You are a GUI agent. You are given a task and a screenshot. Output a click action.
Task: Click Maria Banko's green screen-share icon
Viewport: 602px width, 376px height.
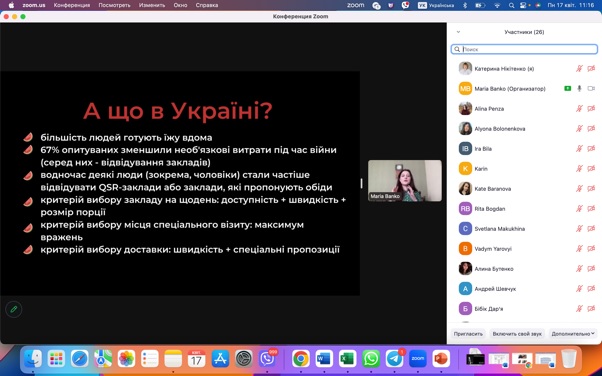click(x=567, y=88)
